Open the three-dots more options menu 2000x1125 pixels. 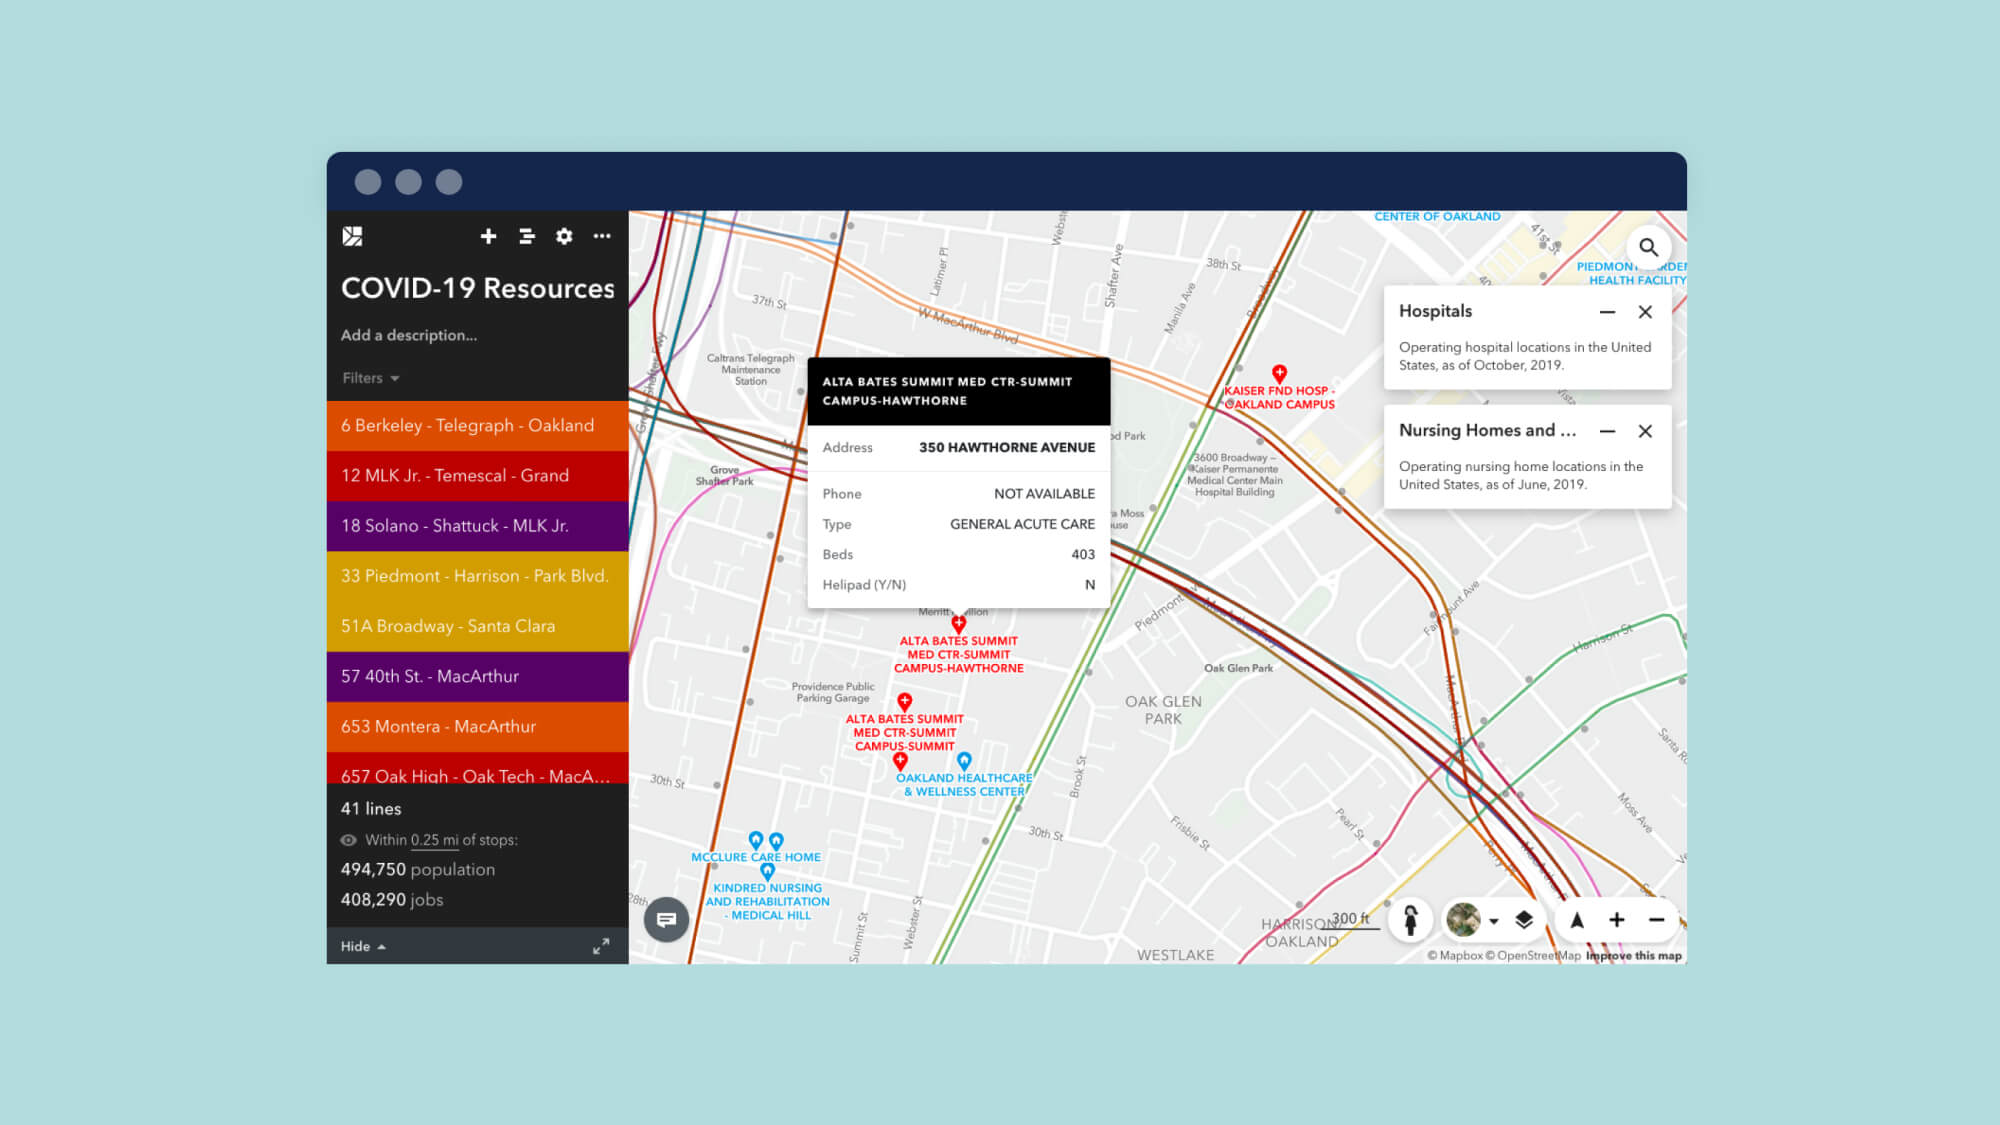pyautogui.click(x=602, y=236)
